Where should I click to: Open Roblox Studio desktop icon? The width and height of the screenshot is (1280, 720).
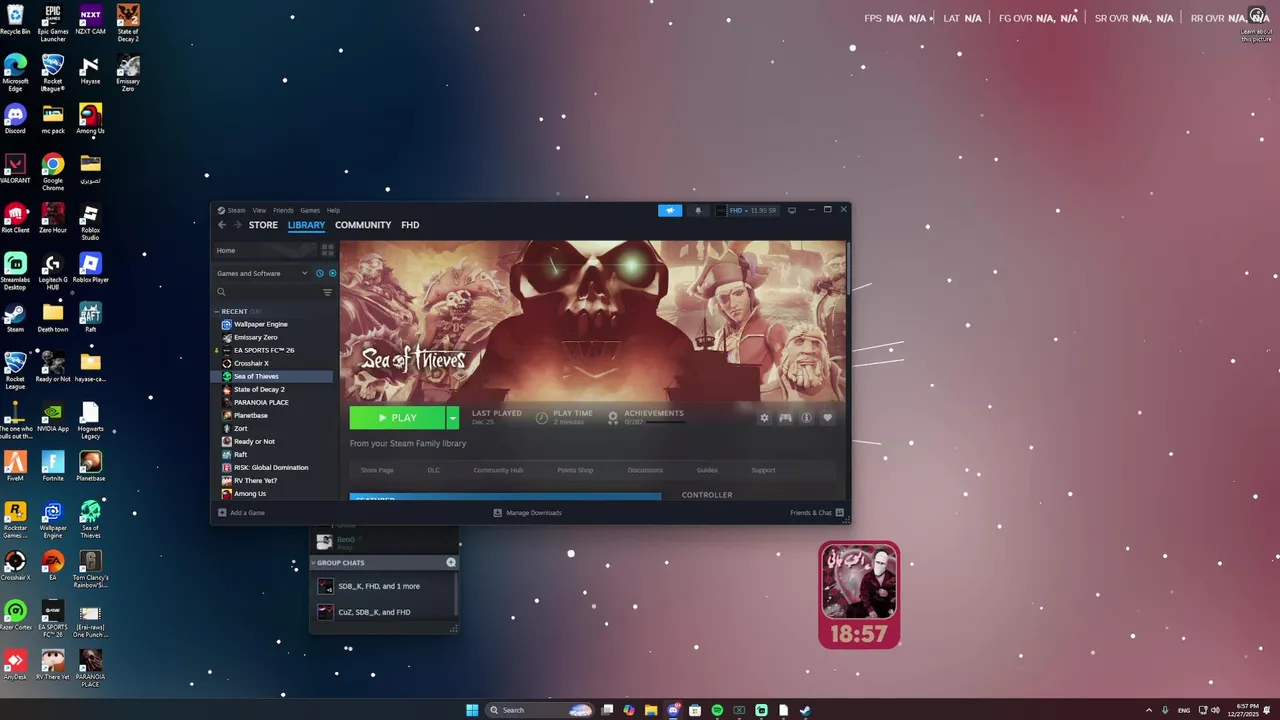pos(90,223)
